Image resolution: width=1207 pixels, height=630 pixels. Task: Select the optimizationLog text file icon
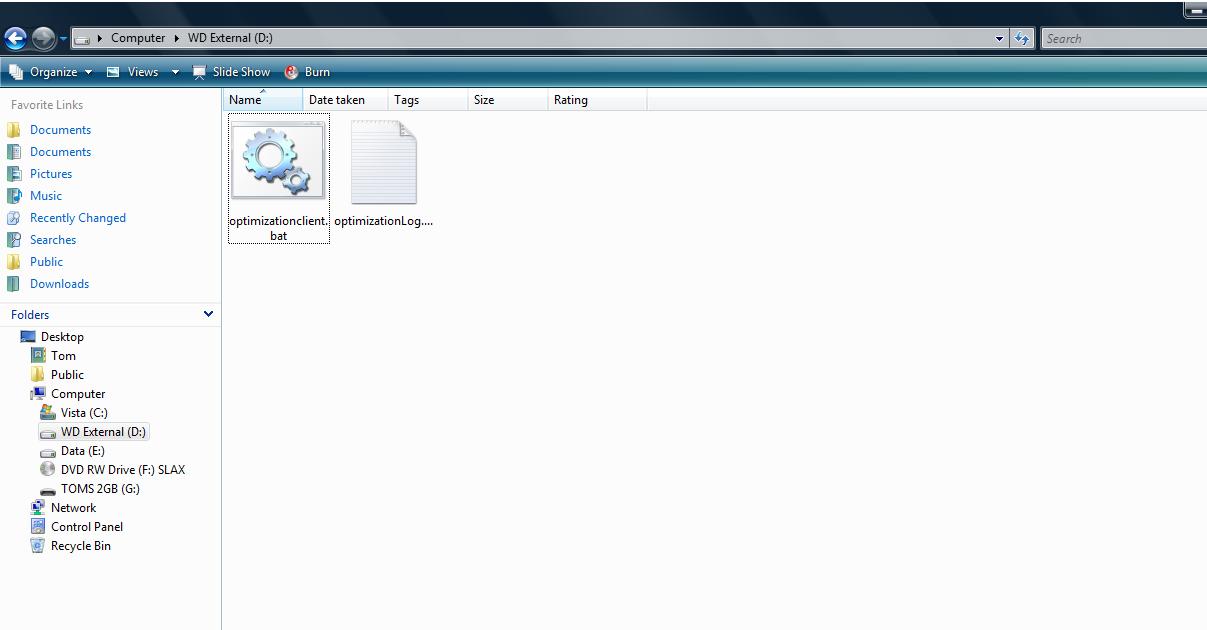384,162
